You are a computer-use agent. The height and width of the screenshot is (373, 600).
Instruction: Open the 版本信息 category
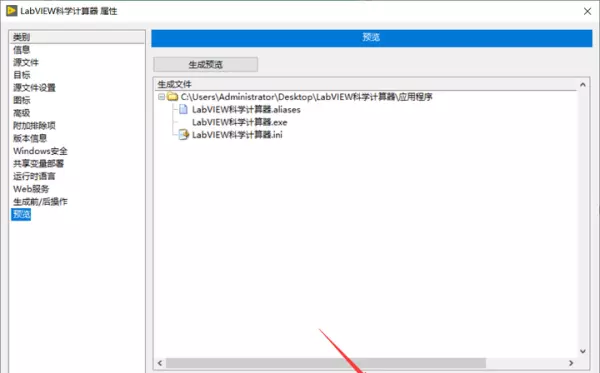30,138
